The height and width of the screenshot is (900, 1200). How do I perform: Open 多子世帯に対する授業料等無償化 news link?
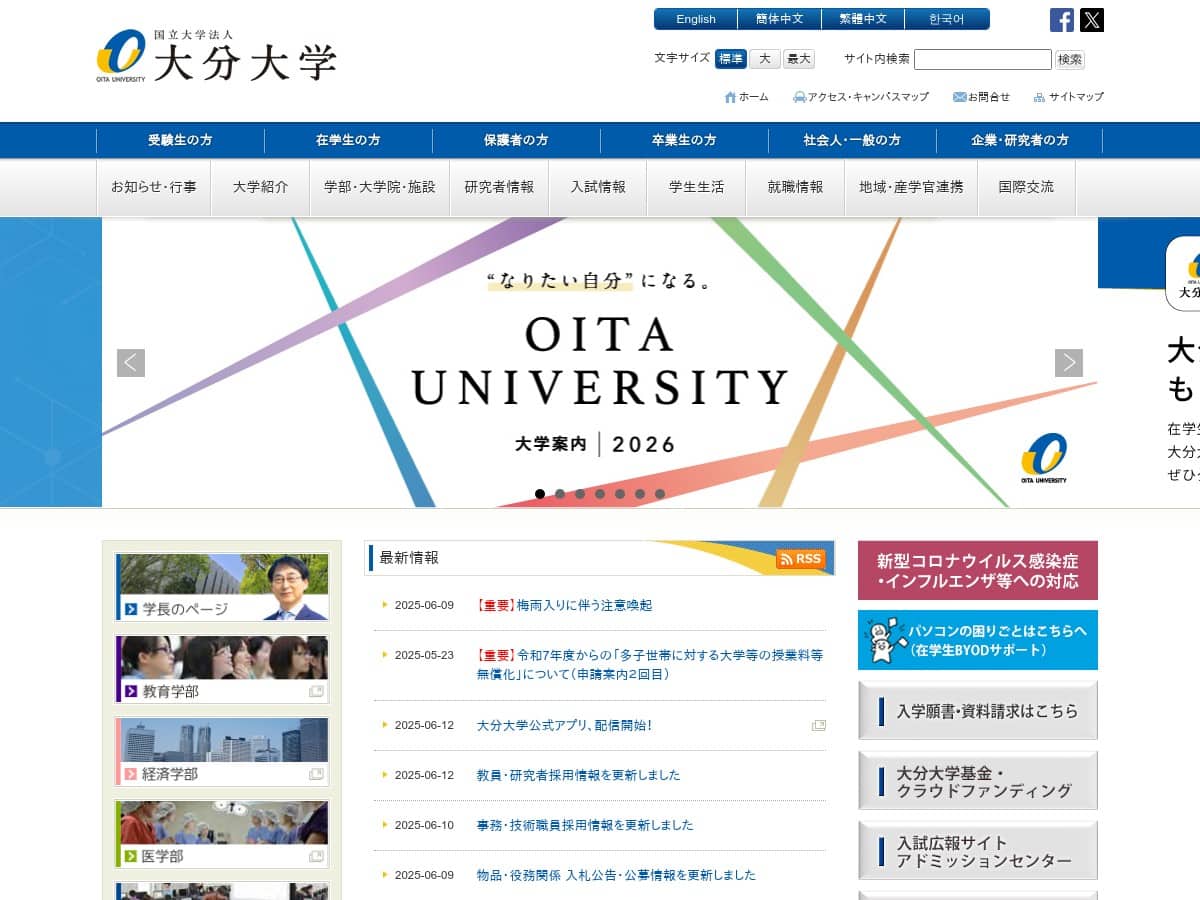click(650, 665)
